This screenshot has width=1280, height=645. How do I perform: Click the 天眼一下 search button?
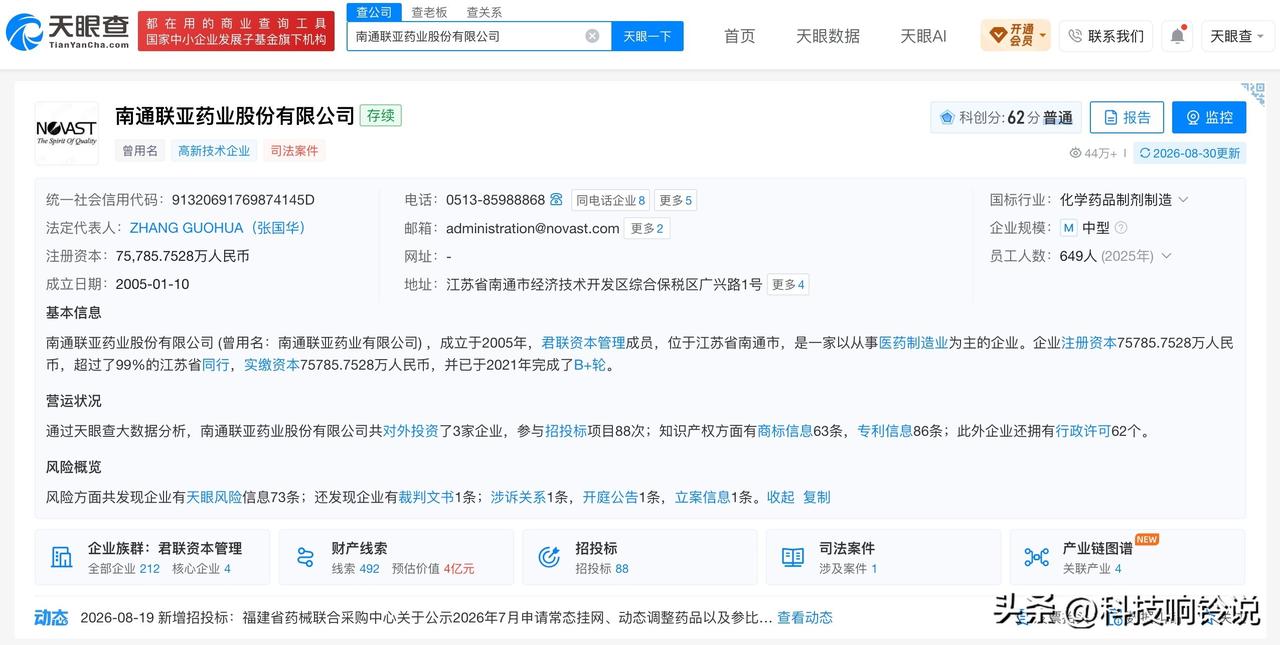647,36
